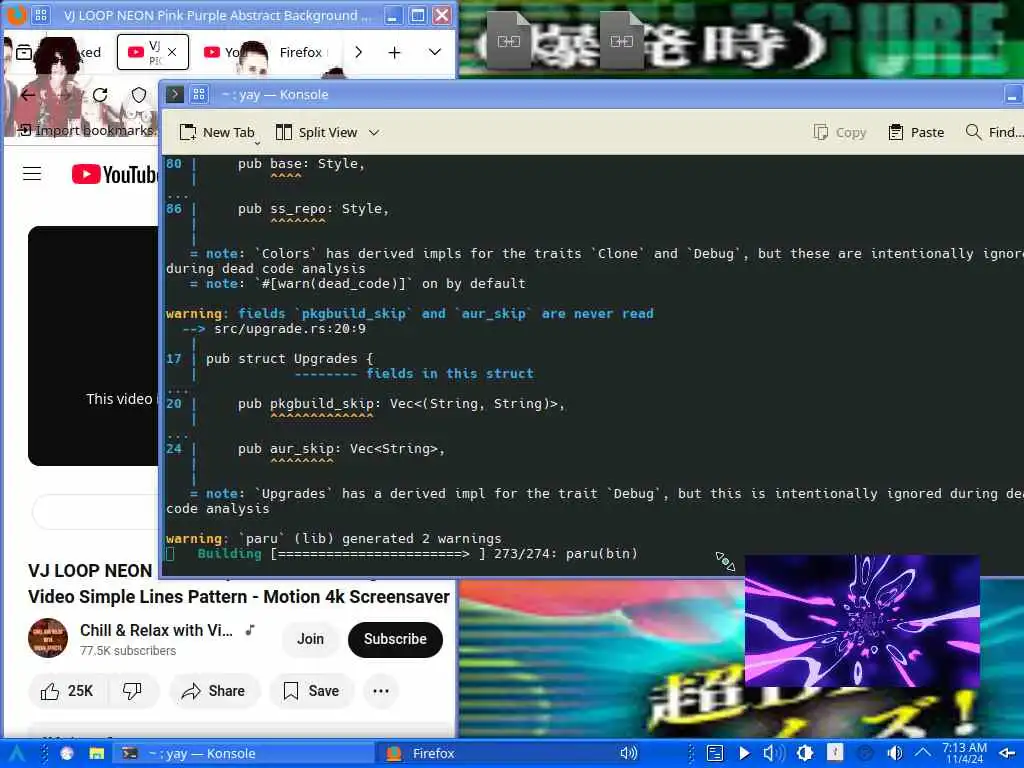Click terminal text 'src/upgrade.rs:20:9'
The image size is (1024, 768).
point(290,328)
